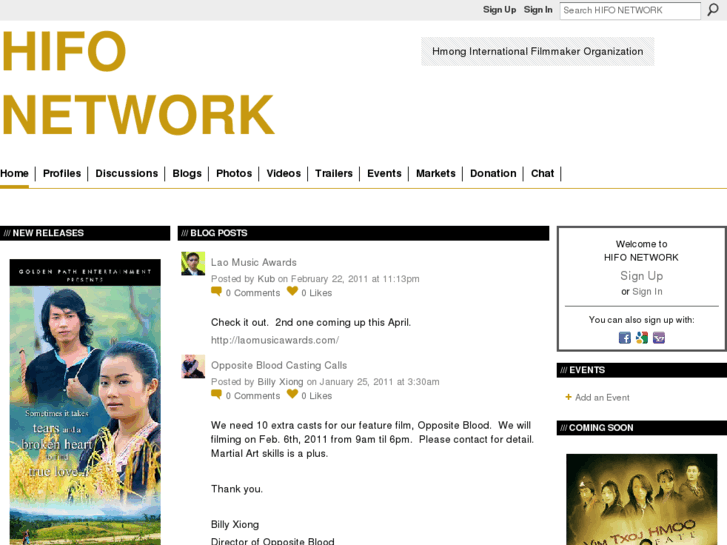
Task: Click the search magnifier icon
Action: (713, 10)
